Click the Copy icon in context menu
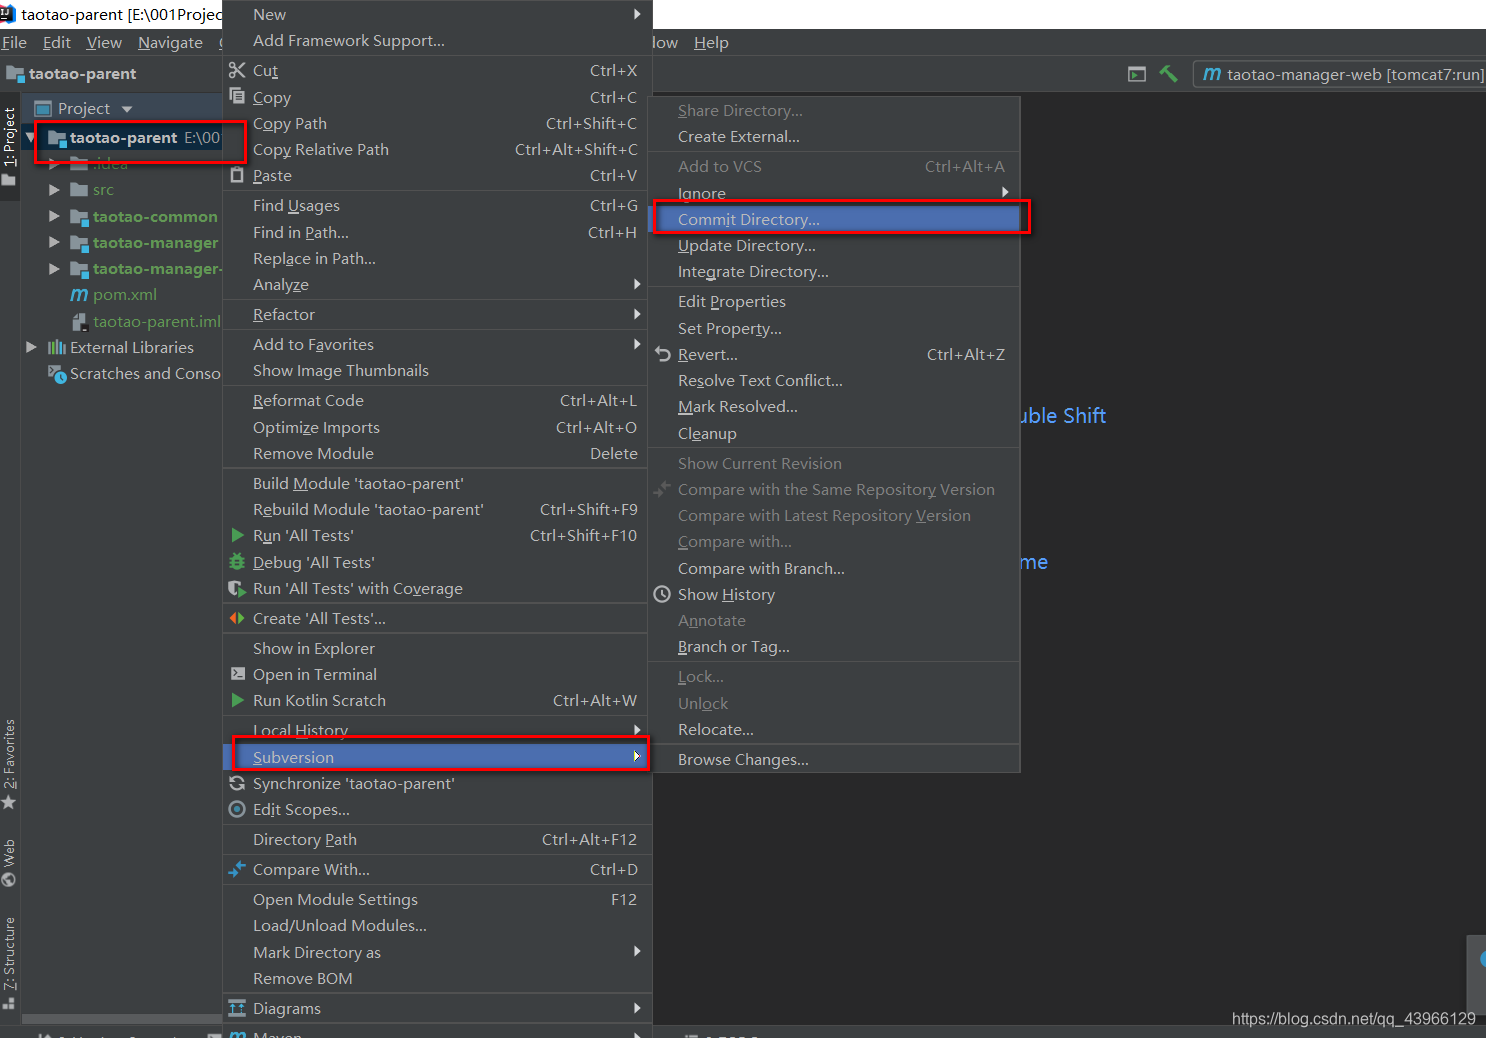 coord(237,96)
